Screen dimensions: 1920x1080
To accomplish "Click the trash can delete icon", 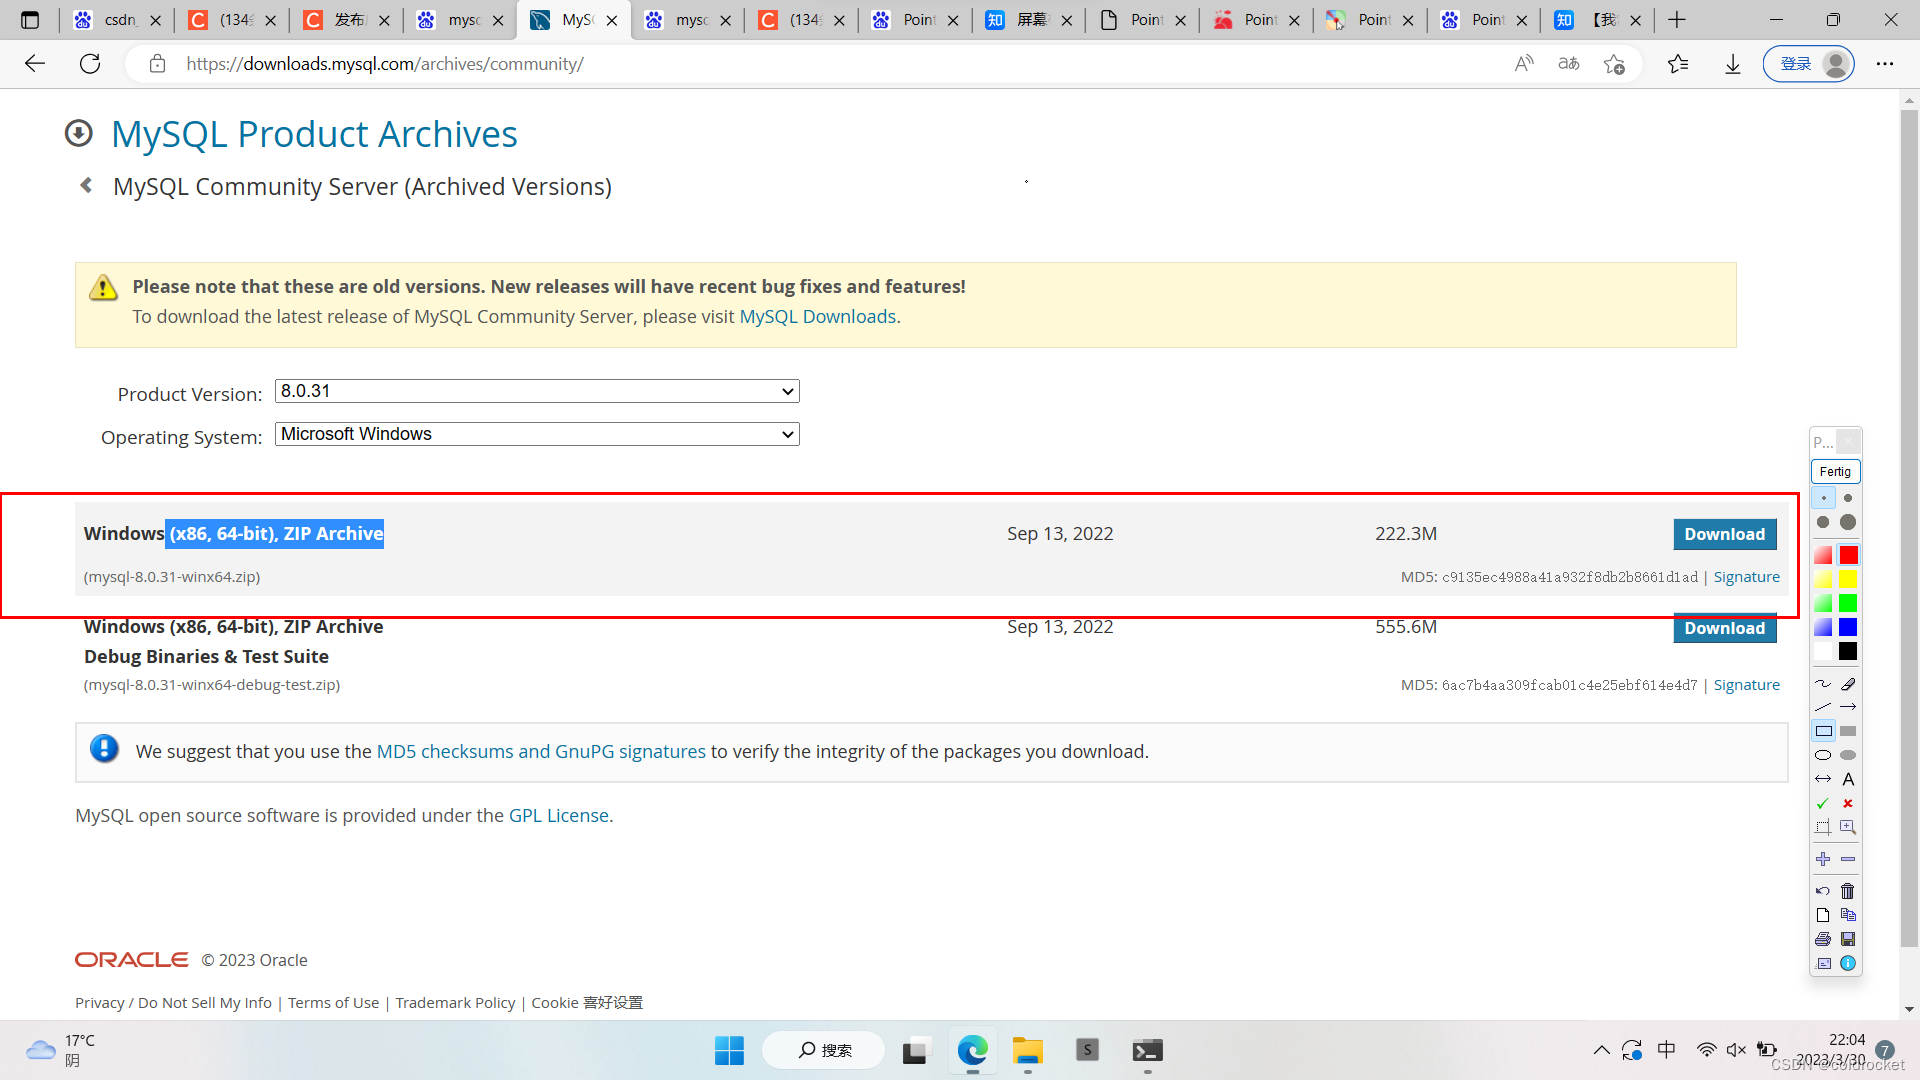I will click(x=1848, y=891).
